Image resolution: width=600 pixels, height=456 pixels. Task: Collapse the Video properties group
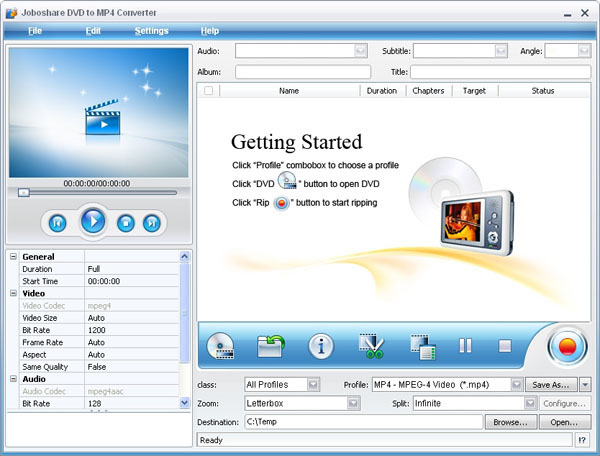click(x=13, y=293)
